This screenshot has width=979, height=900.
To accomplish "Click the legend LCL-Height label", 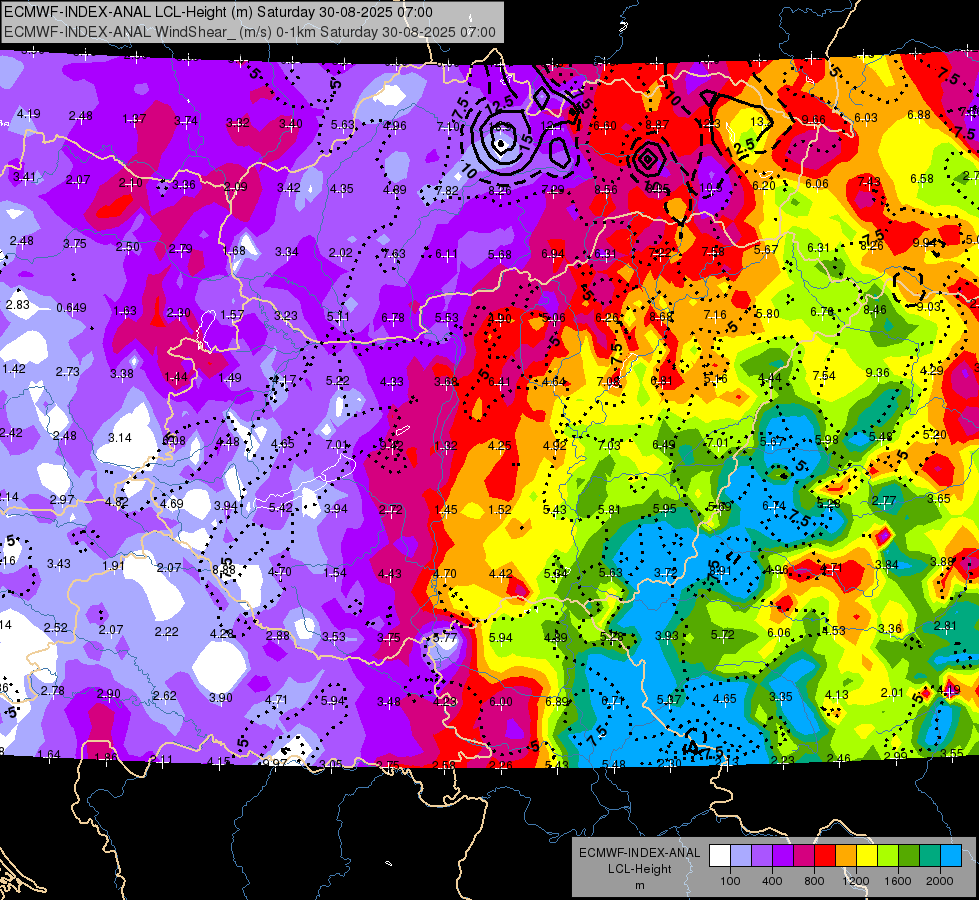I will click(639, 869).
